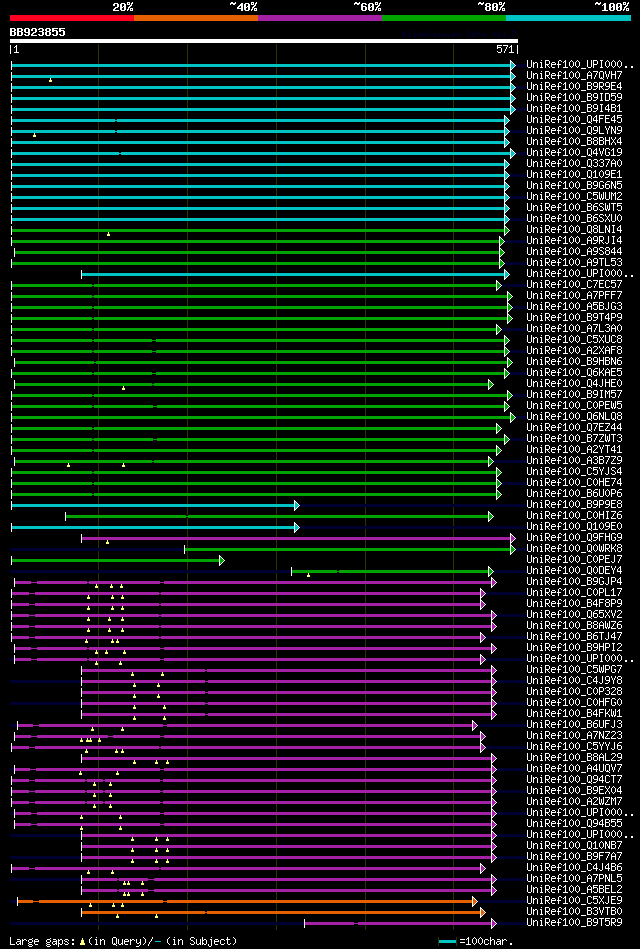The image size is (640, 949).
Task: Click the yellow gap marker in the Q0DEY4 row
Action: (308, 574)
